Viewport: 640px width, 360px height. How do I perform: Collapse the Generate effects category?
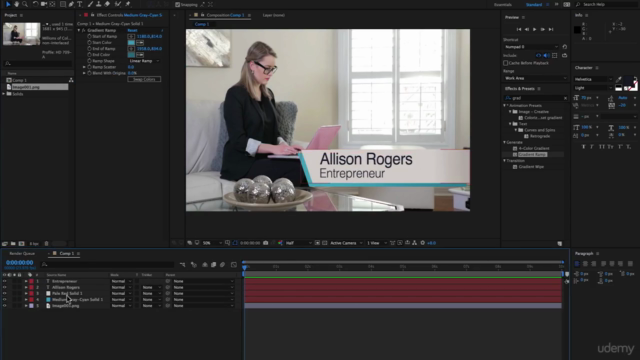505,142
